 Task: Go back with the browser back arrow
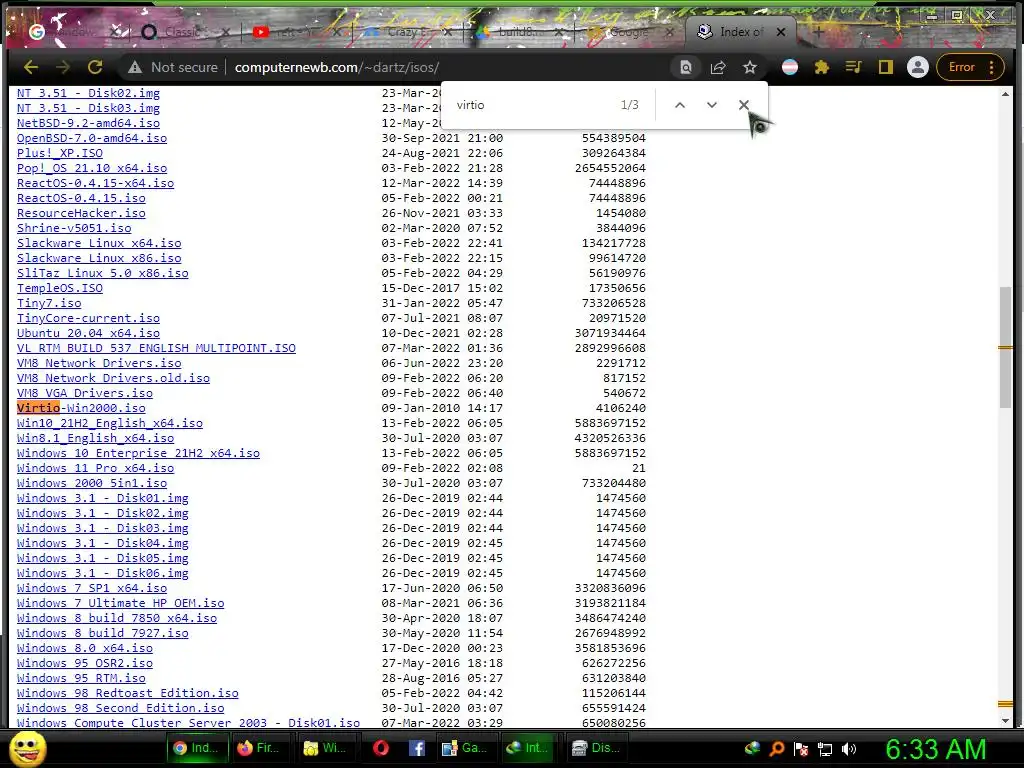click(x=31, y=67)
